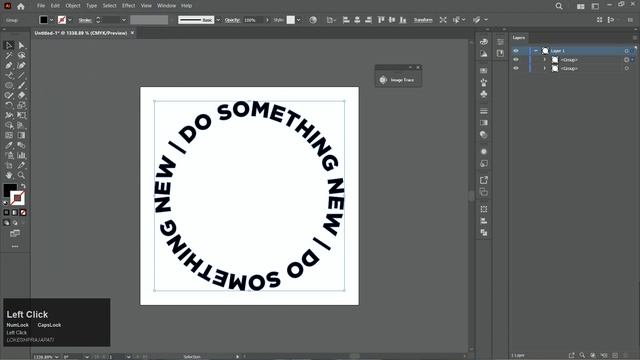
Task: Click Recolor Artwork wheel icon
Action: pos(313,20)
